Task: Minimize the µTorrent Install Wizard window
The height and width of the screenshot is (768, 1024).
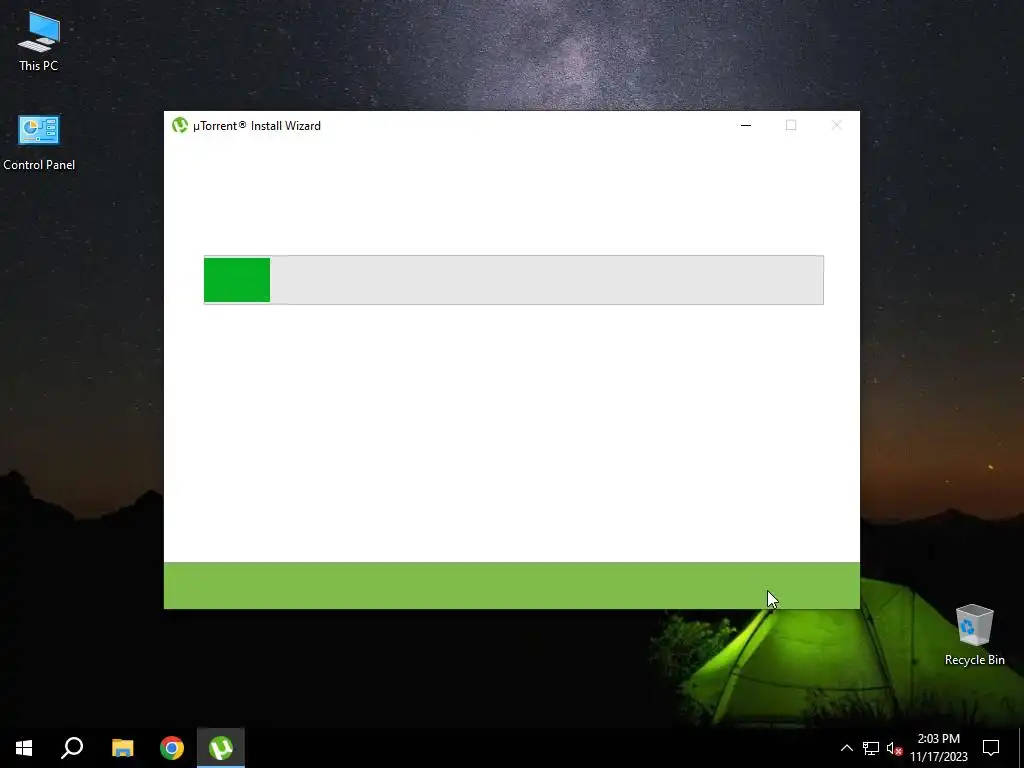Action: point(746,125)
